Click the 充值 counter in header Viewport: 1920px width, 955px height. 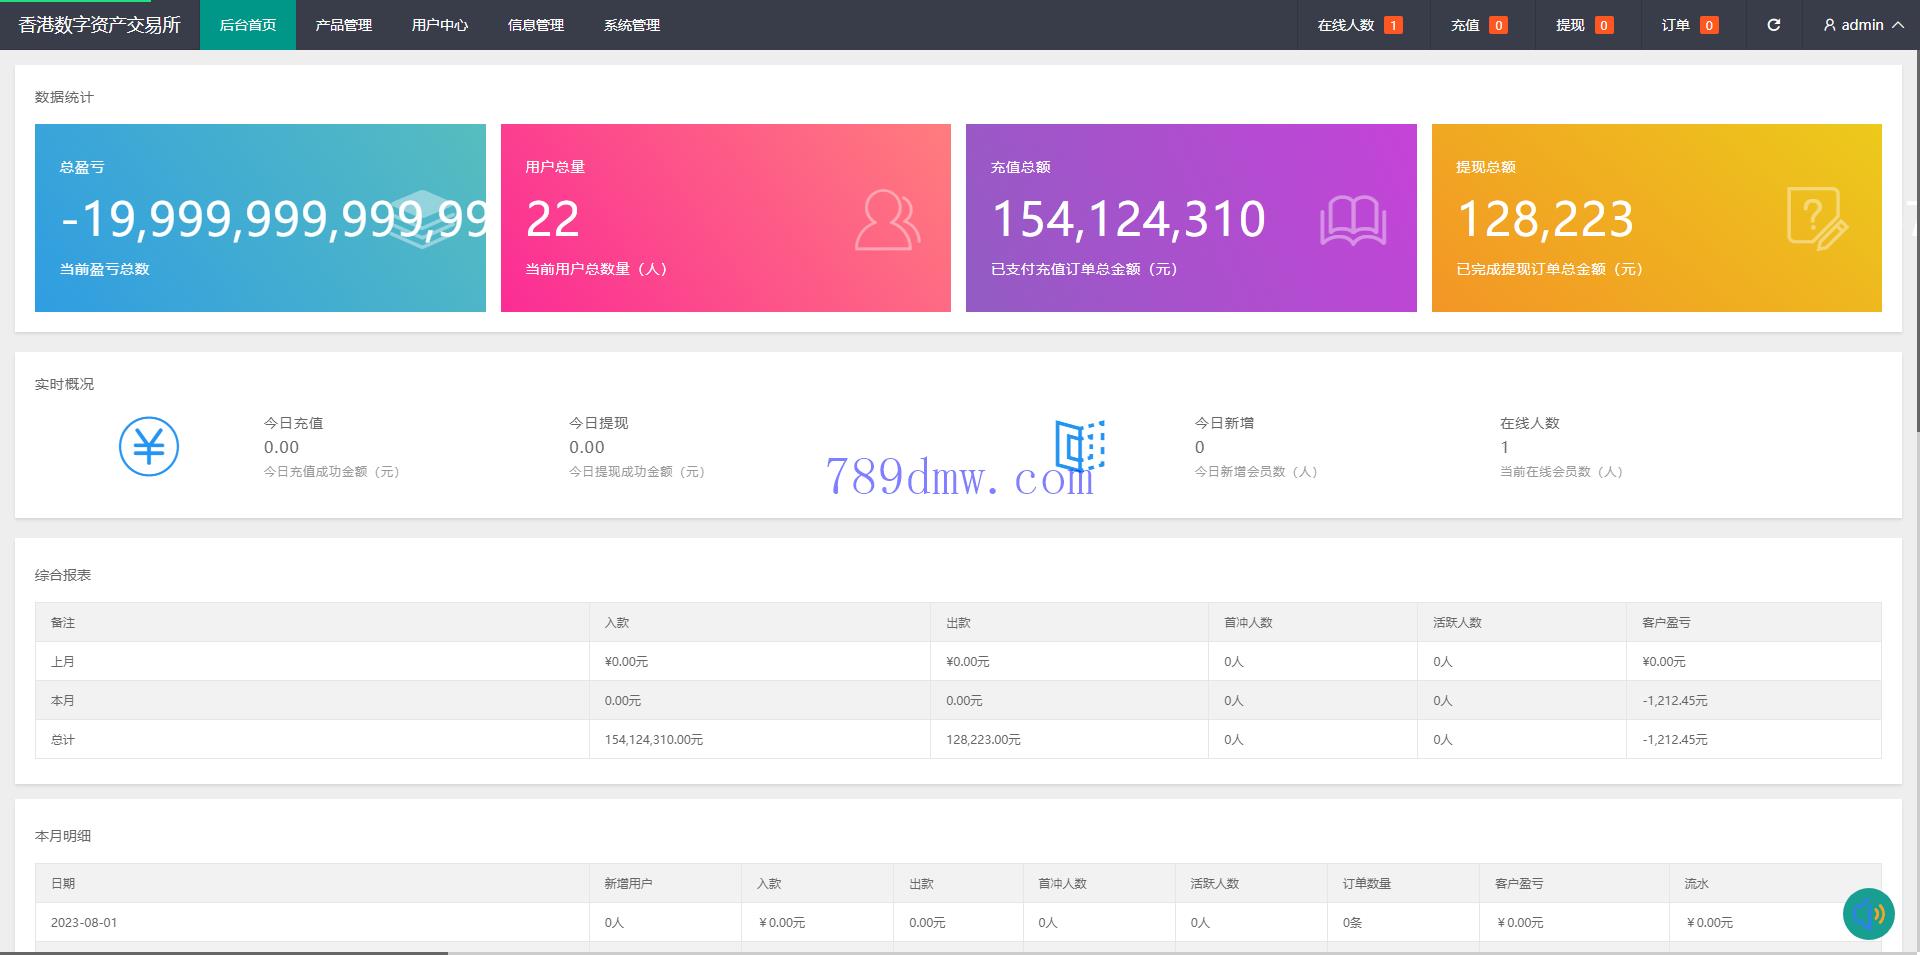point(1478,25)
